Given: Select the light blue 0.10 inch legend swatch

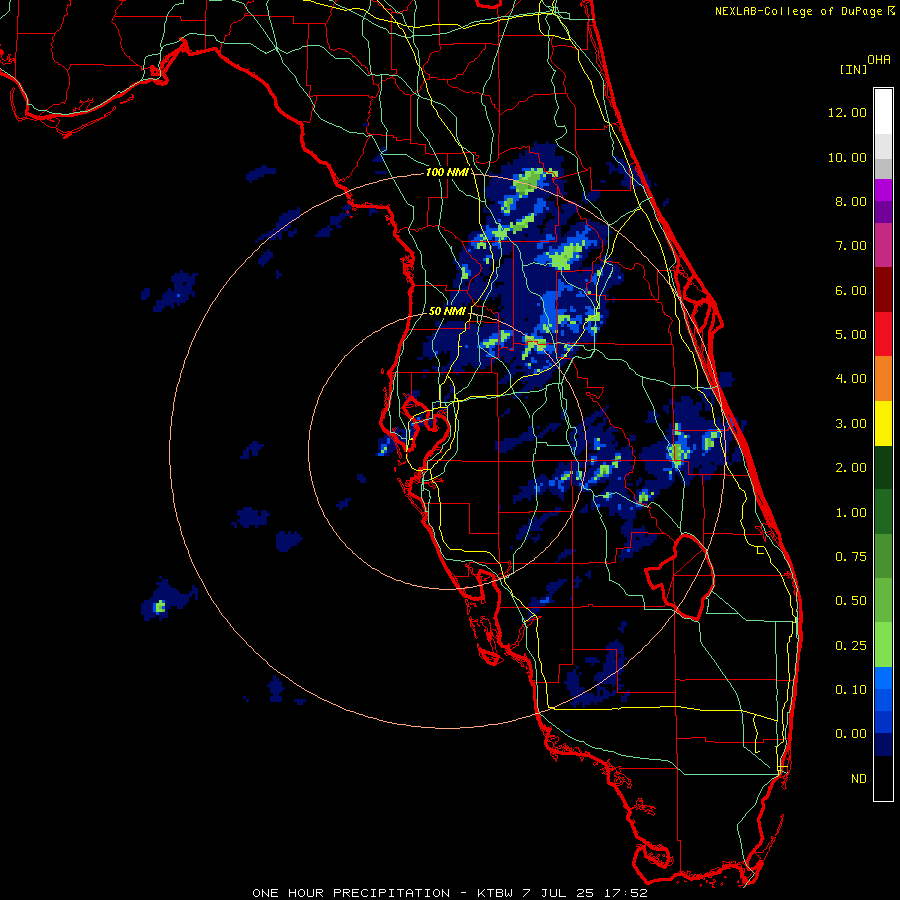Looking at the screenshot, I should [x=883, y=678].
